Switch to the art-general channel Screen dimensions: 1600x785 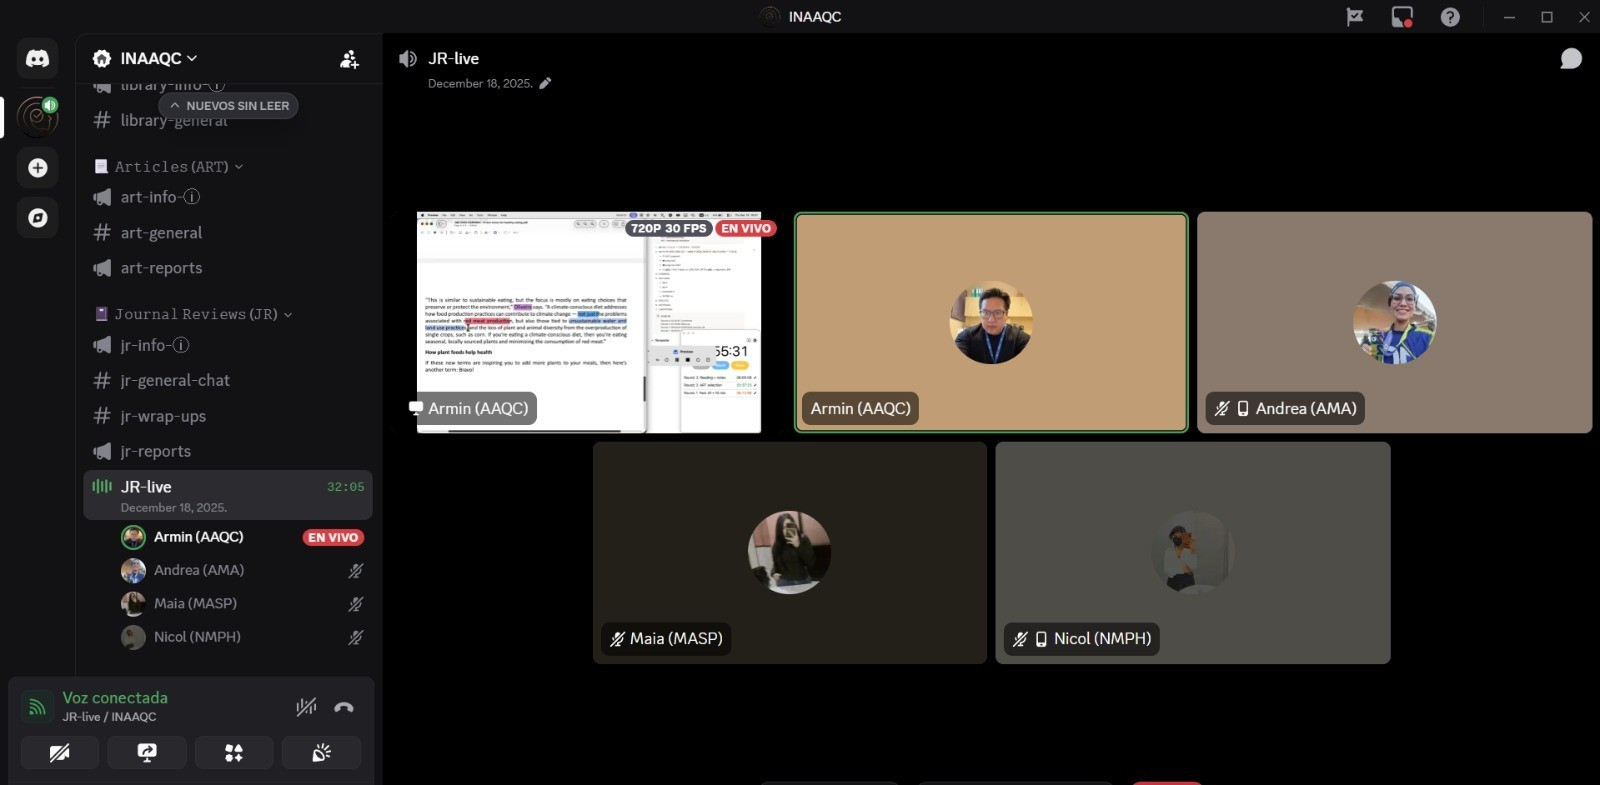(x=161, y=233)
